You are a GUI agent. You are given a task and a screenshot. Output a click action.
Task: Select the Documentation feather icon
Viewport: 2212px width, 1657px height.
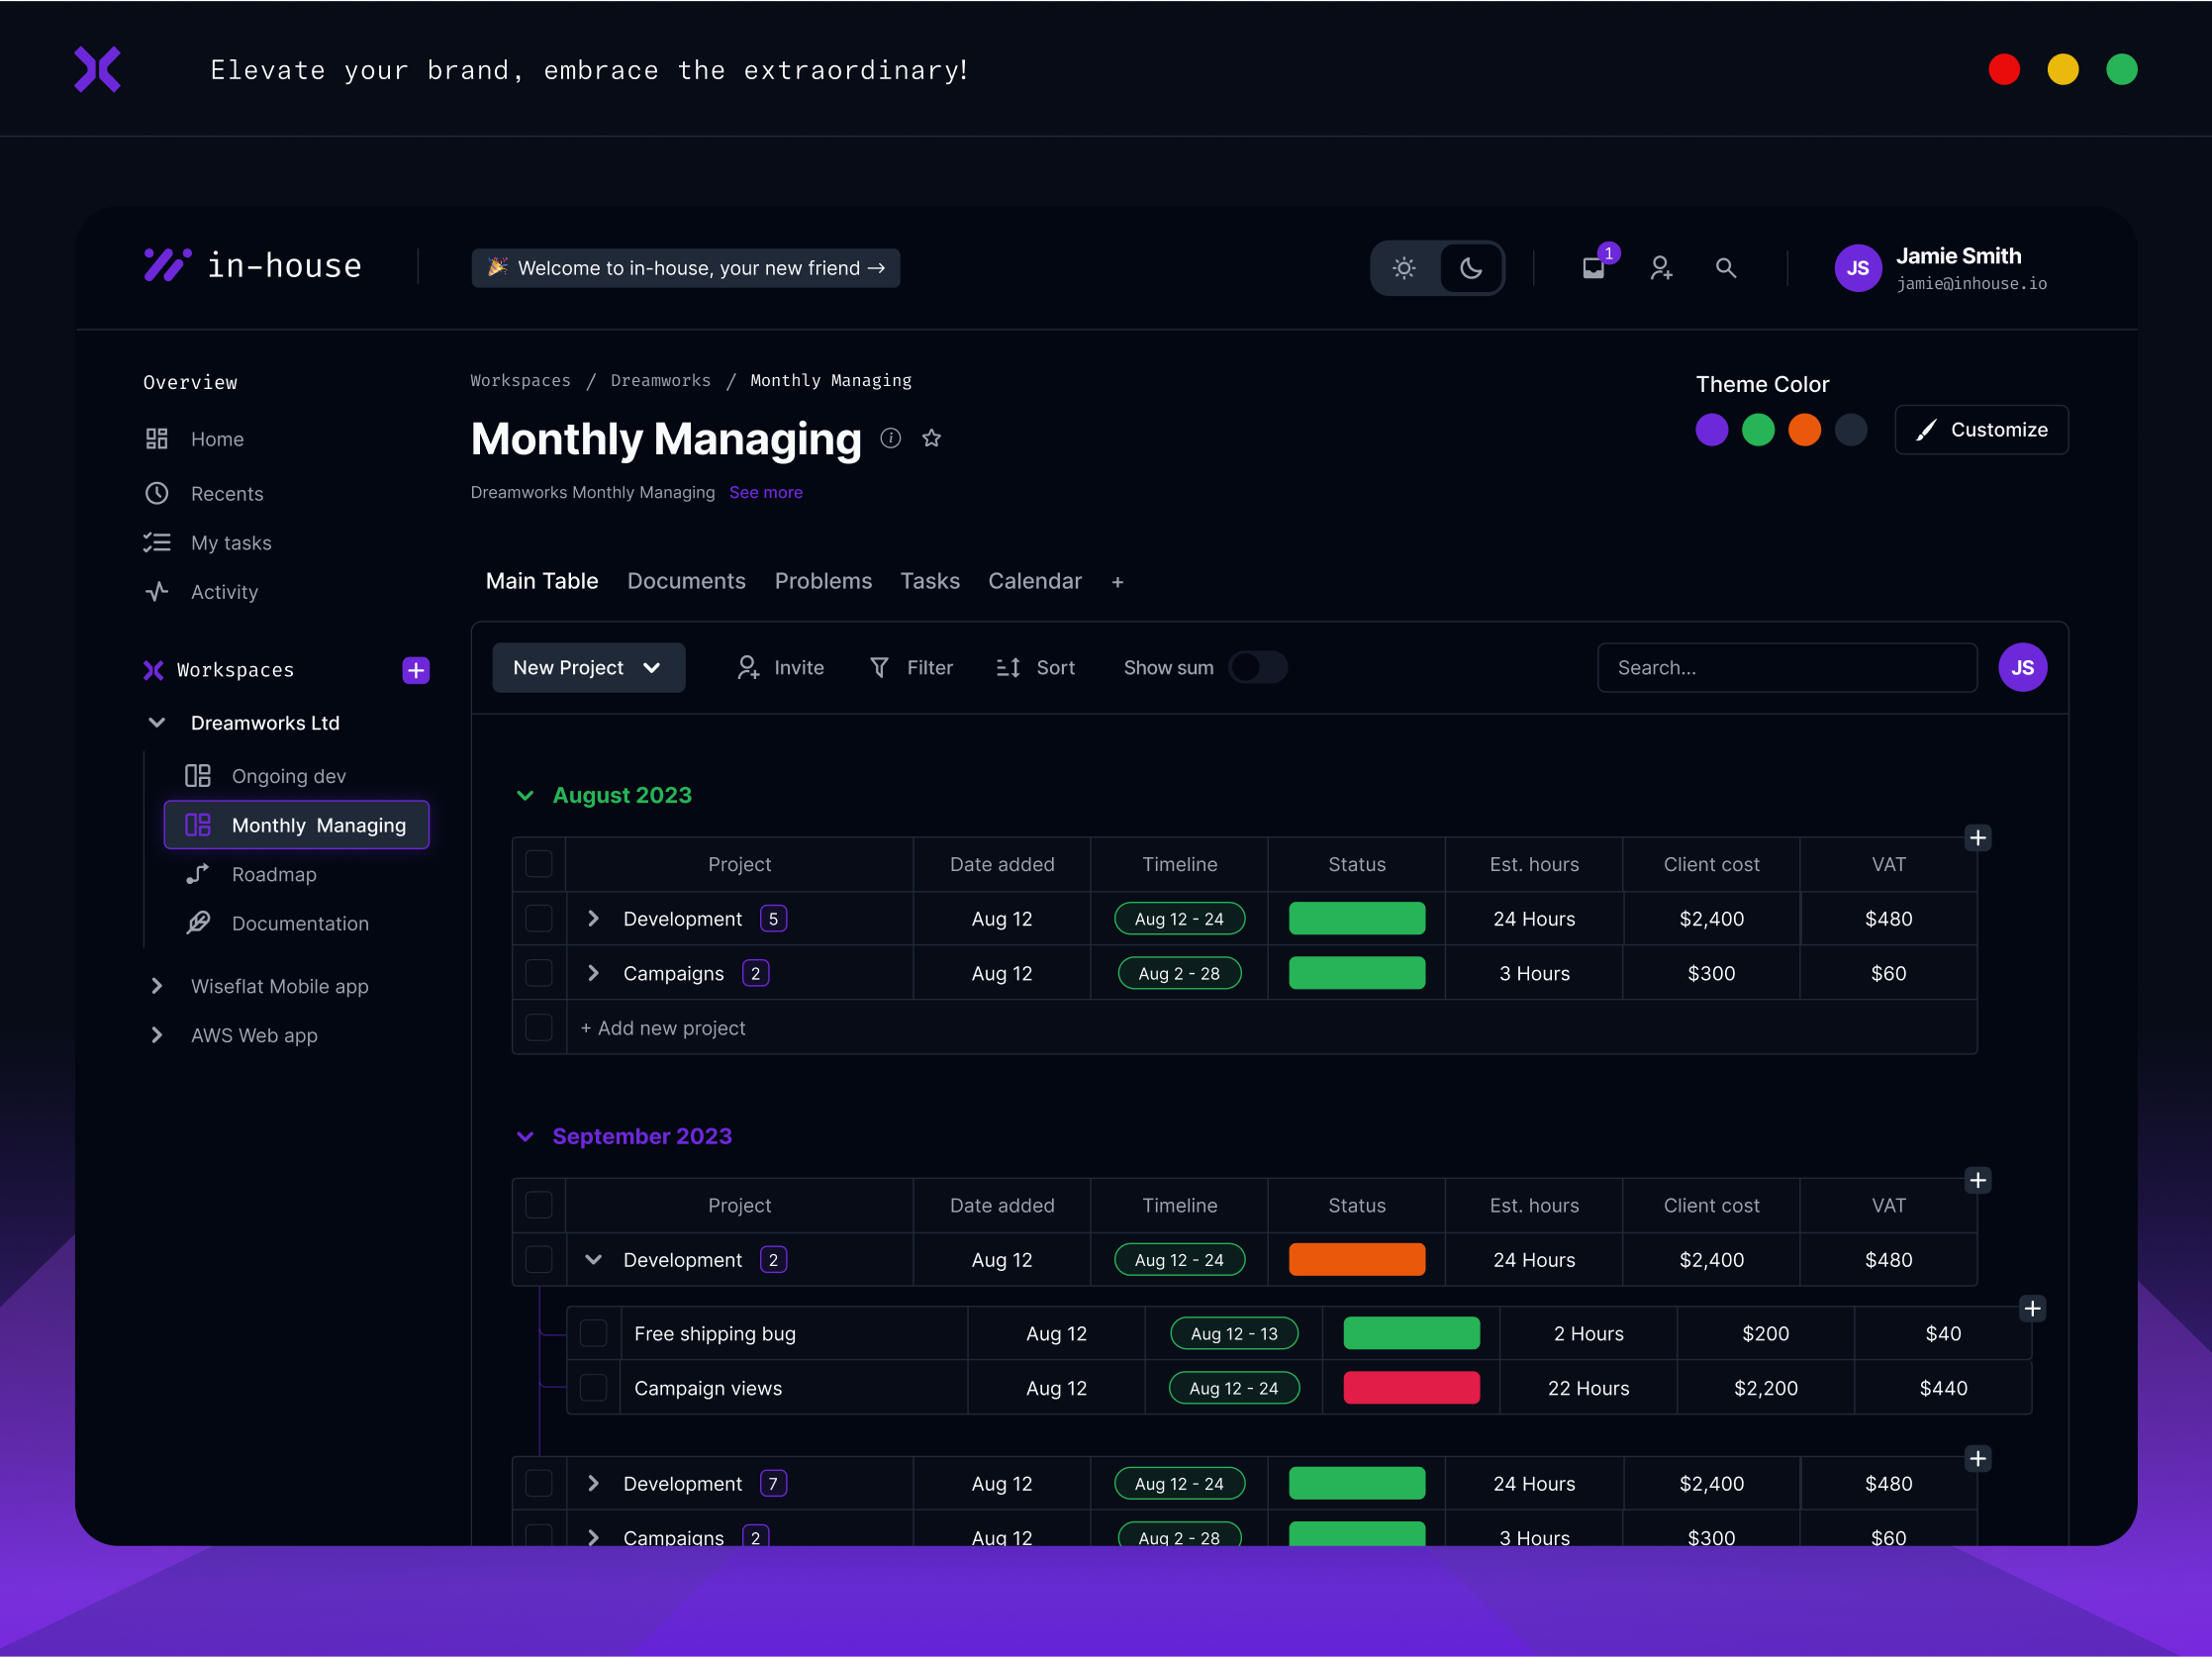(197, 923)
